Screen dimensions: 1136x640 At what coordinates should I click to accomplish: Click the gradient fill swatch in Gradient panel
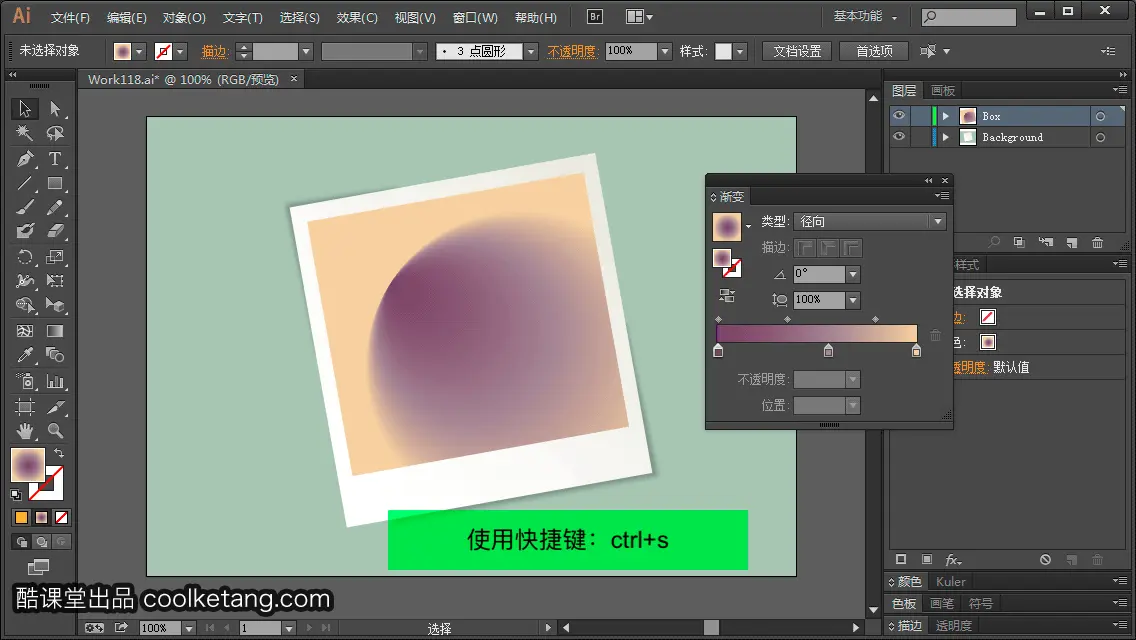pyautogui.click(x=727, y=227)
